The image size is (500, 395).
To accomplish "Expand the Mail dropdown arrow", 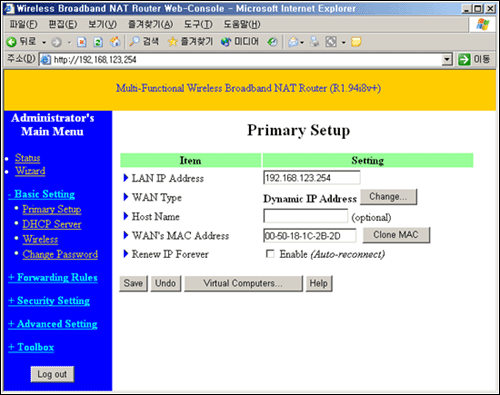I will click(x=302, y=42).
